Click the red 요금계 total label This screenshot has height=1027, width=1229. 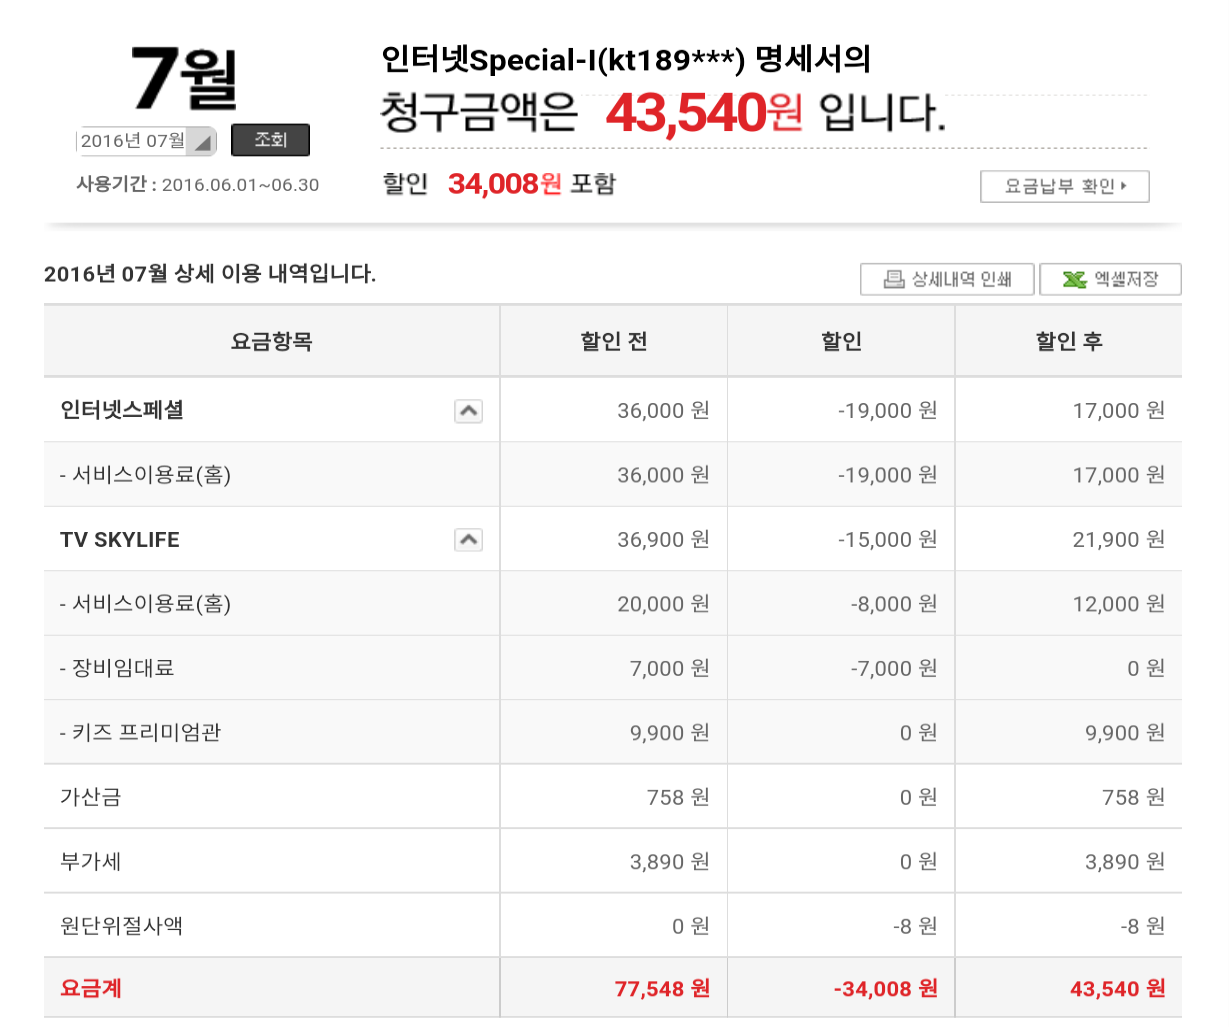tap(91, 989)
